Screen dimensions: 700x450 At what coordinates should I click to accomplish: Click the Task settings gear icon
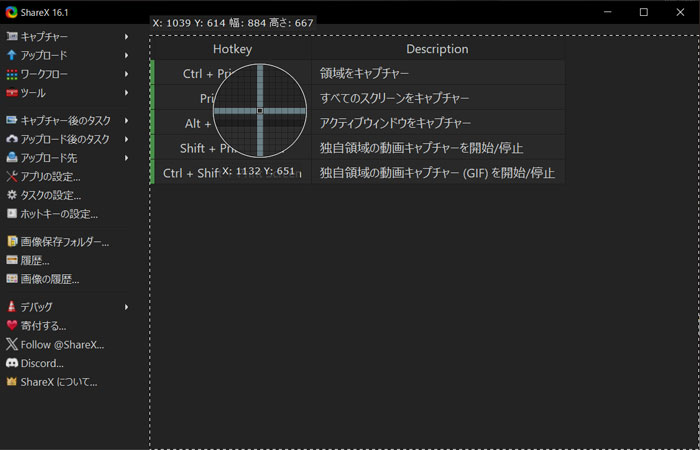(x=12, y=195)
